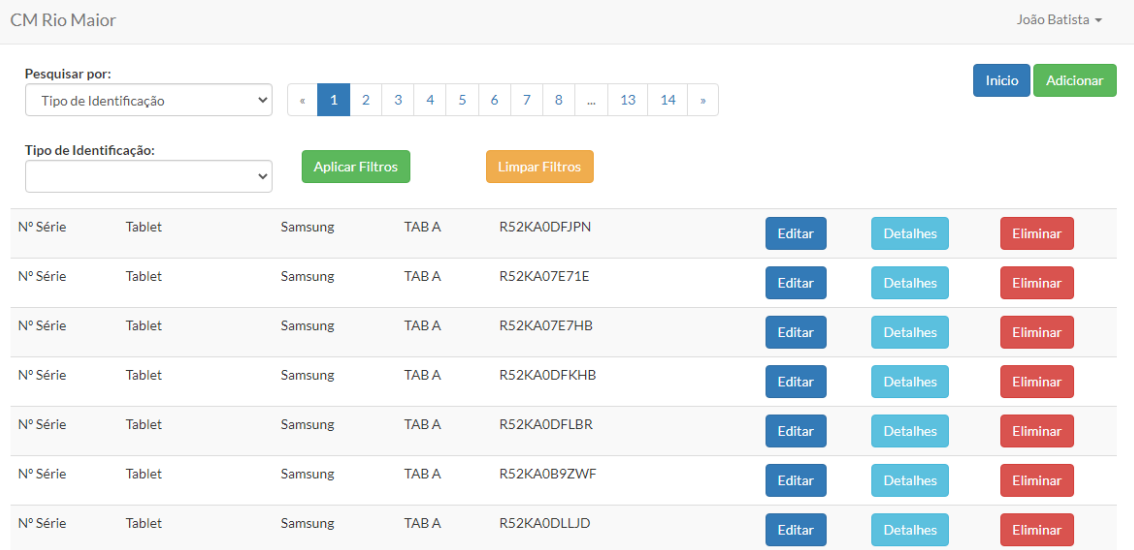The height and width of the screenshot is (550, 1134).
Task: Click serial number R52KA07E7HB
Action: 546,326
